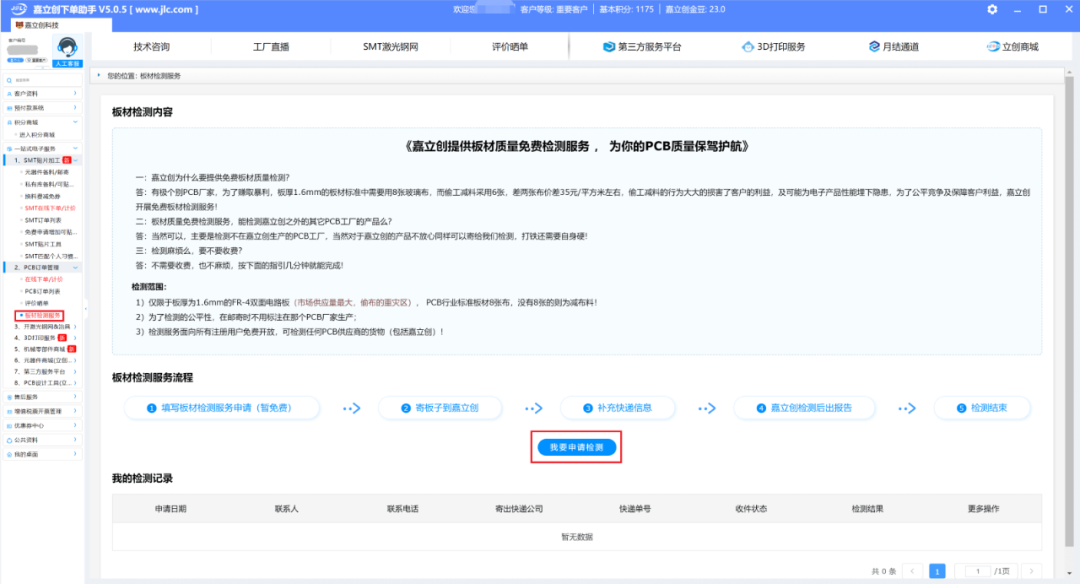The image size is (1080, 584).
Task: Open the SMT激光钢网 top menu item
Action: 391,47
